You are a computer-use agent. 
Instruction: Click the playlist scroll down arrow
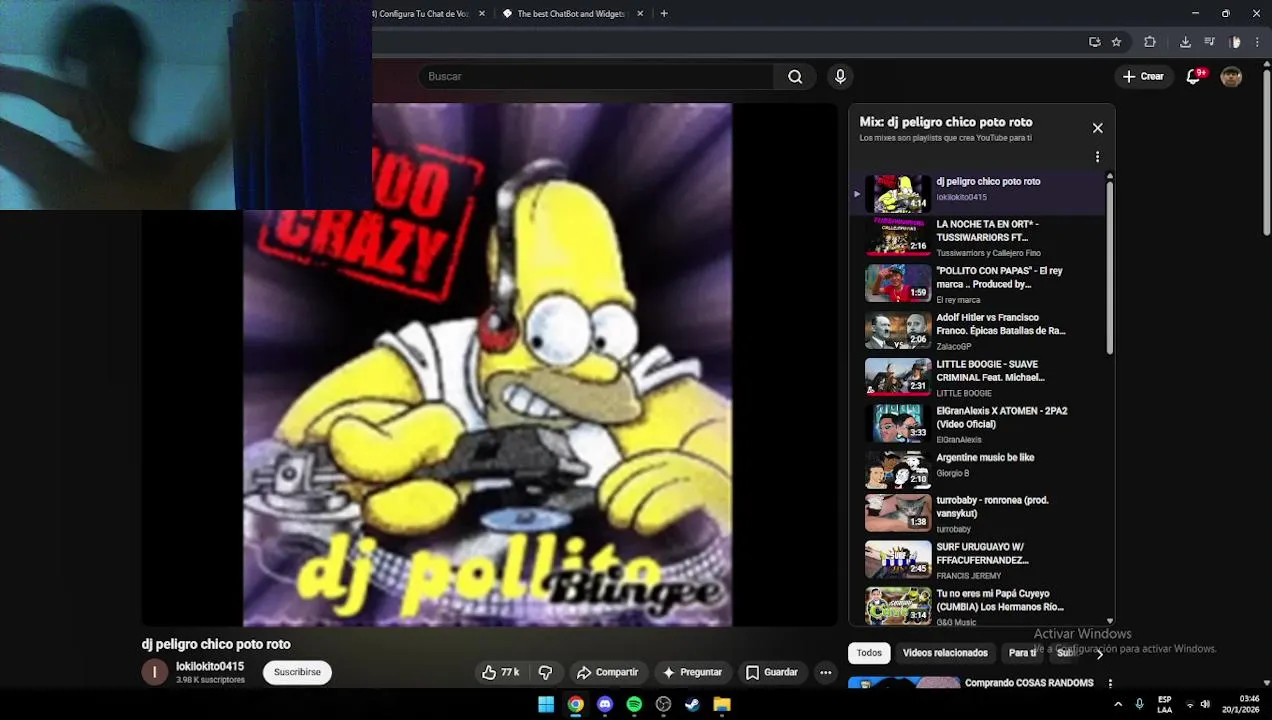point(1109,621)
